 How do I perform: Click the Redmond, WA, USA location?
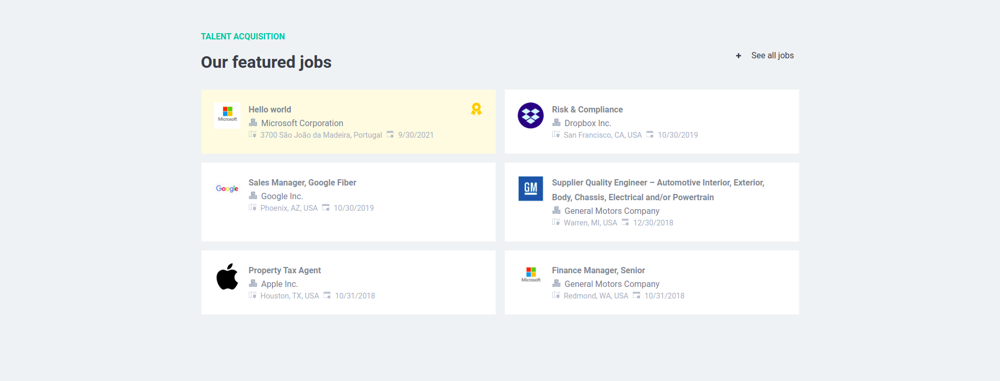pos(596,296)
